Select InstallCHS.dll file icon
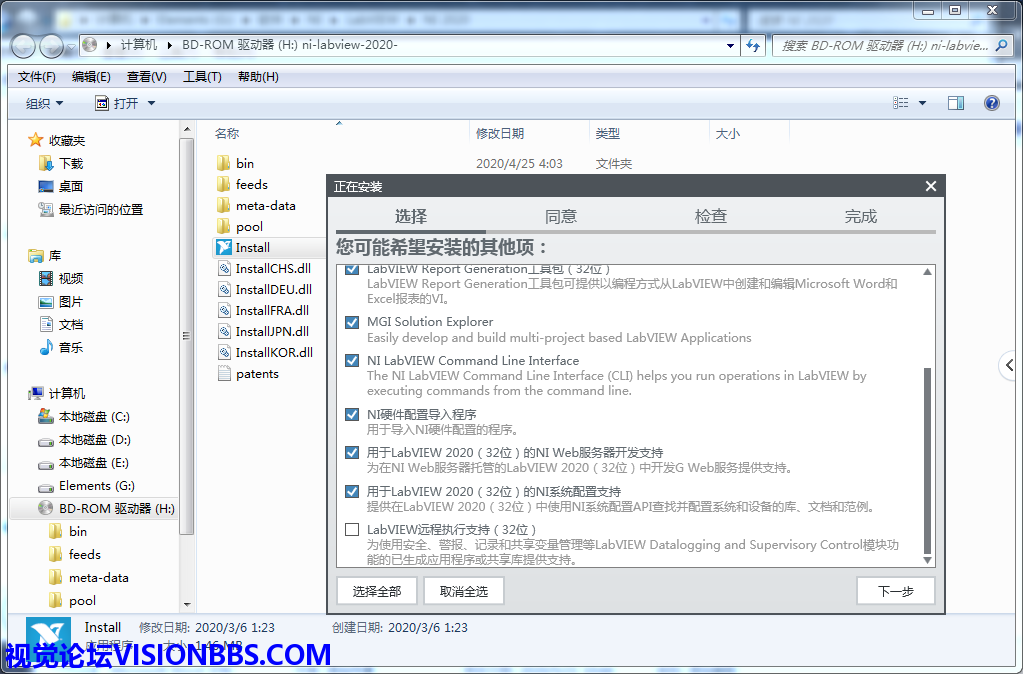The height and width of the screenshot is (674, 1023). point(224,268)
